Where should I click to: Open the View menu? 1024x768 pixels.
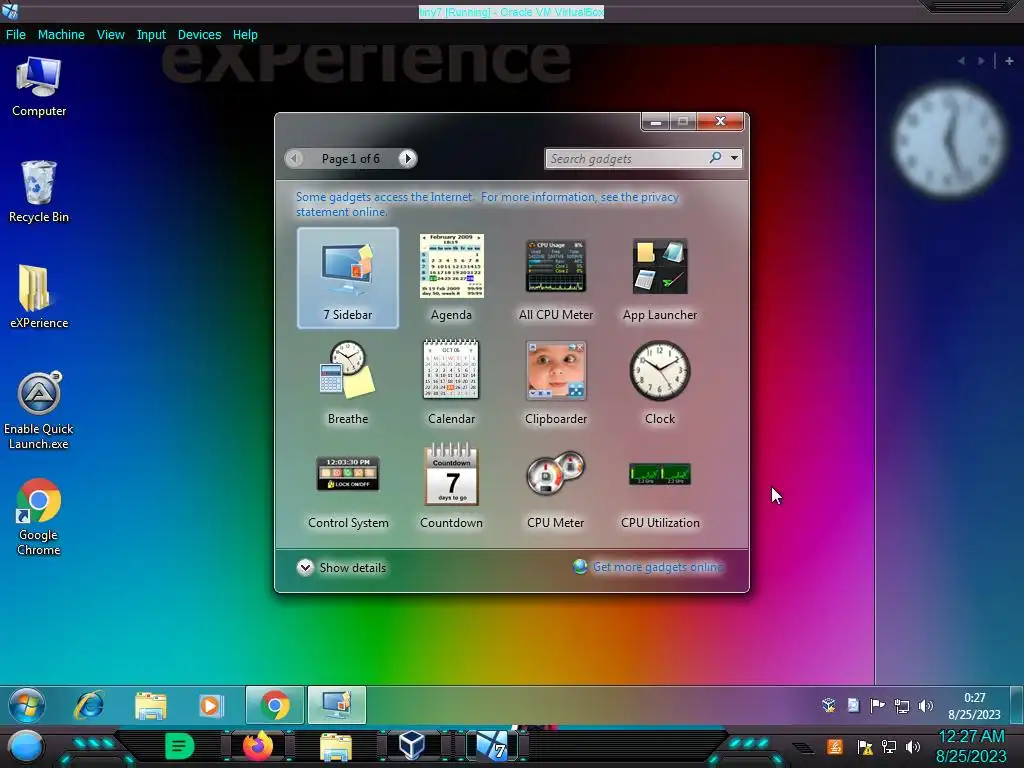point(110,35)
